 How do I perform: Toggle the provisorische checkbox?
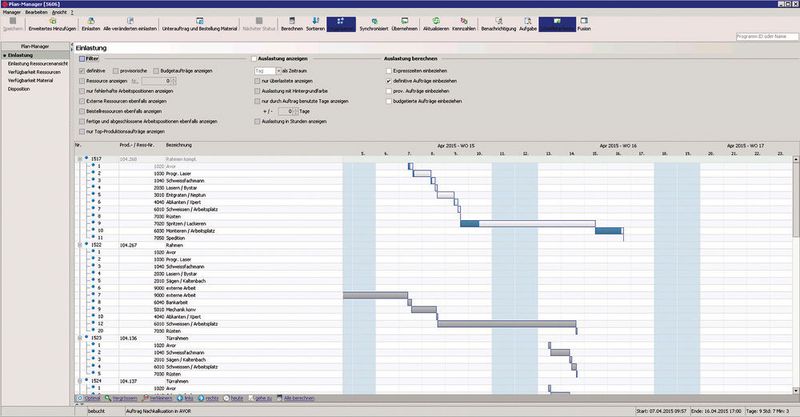click(x=116, y=71)
